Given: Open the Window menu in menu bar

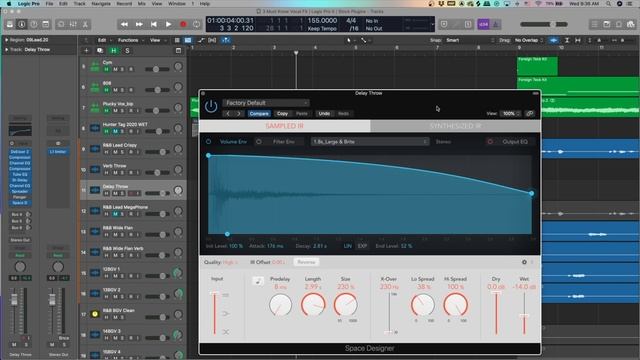Looking at the screenshot, I should (177, 4).
